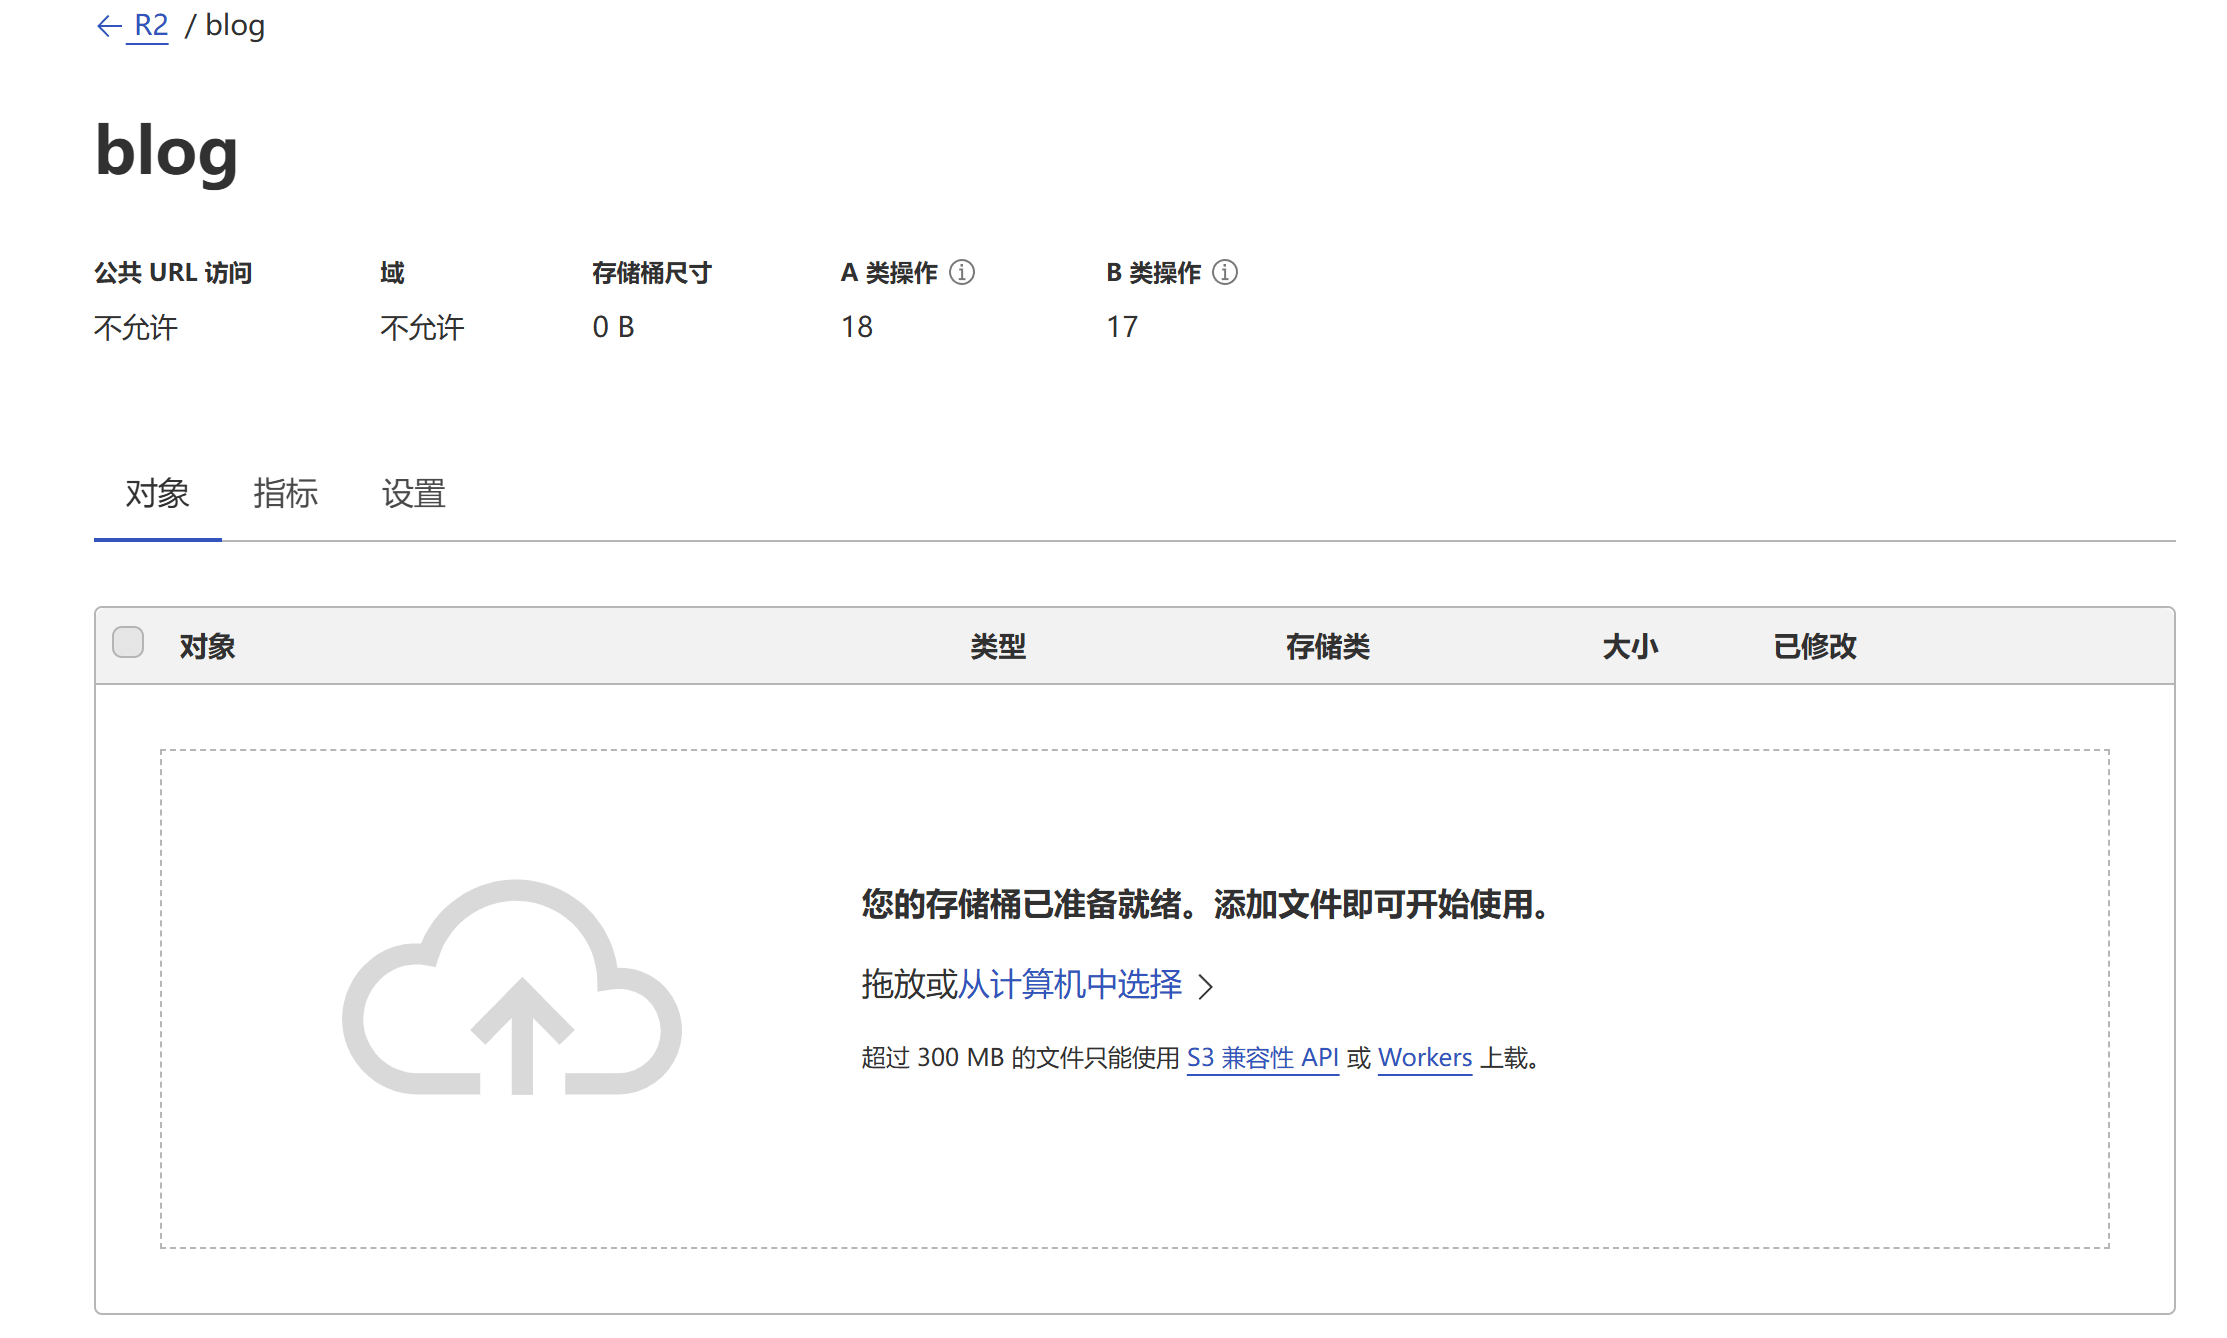This screenshot has height=1338, width=2227.
Task: Toggle the select-all objects checkbox
Action: click(128, 642)
